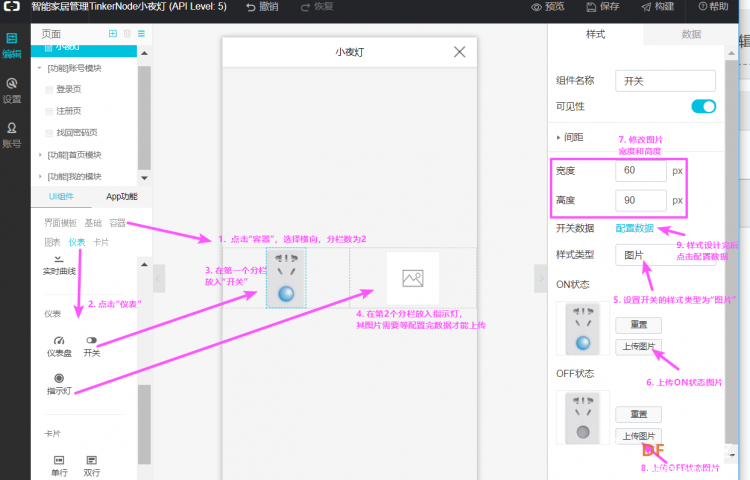Select the 卡片 category

(x=100, y=242)
